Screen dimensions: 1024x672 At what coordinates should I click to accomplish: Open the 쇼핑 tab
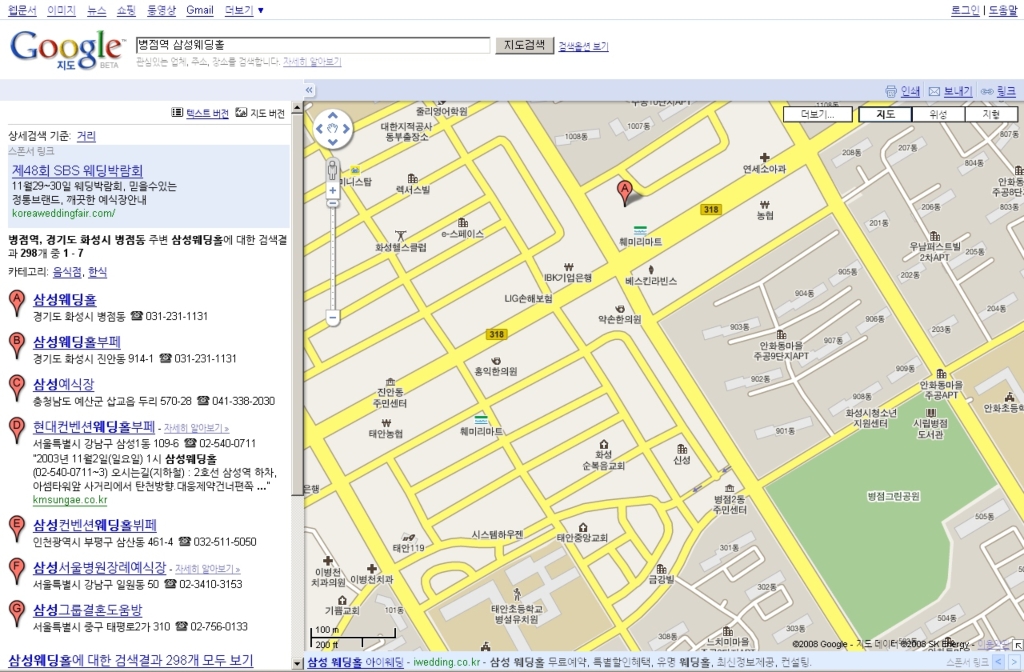click(x=126, y=10)
